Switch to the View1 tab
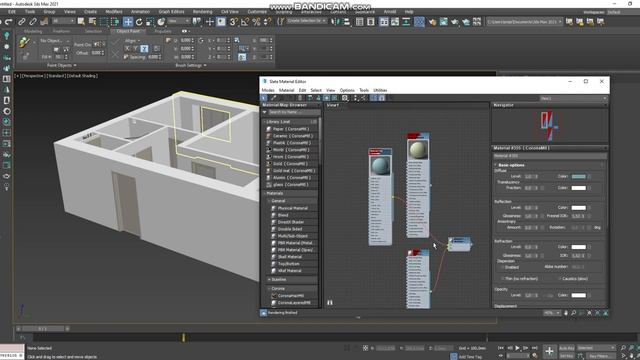The width and height of the screenshot is (640, 360). click(333, 105)
